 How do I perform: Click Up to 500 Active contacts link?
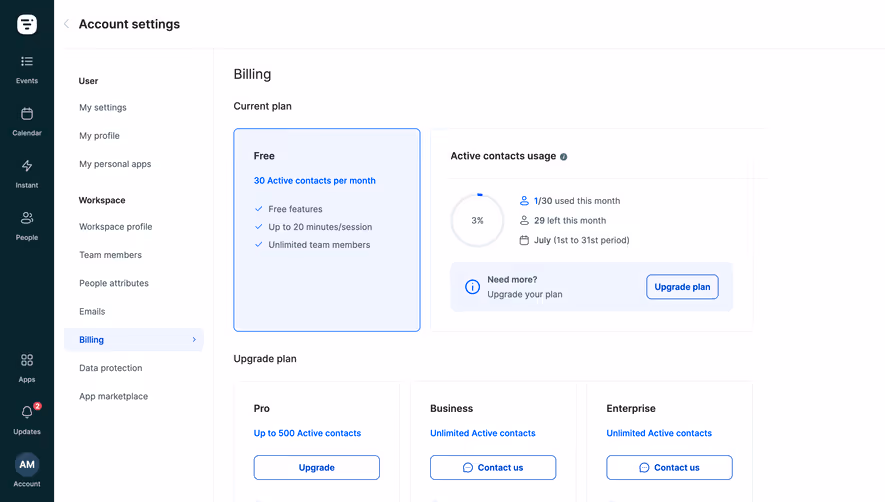point(307,433)
